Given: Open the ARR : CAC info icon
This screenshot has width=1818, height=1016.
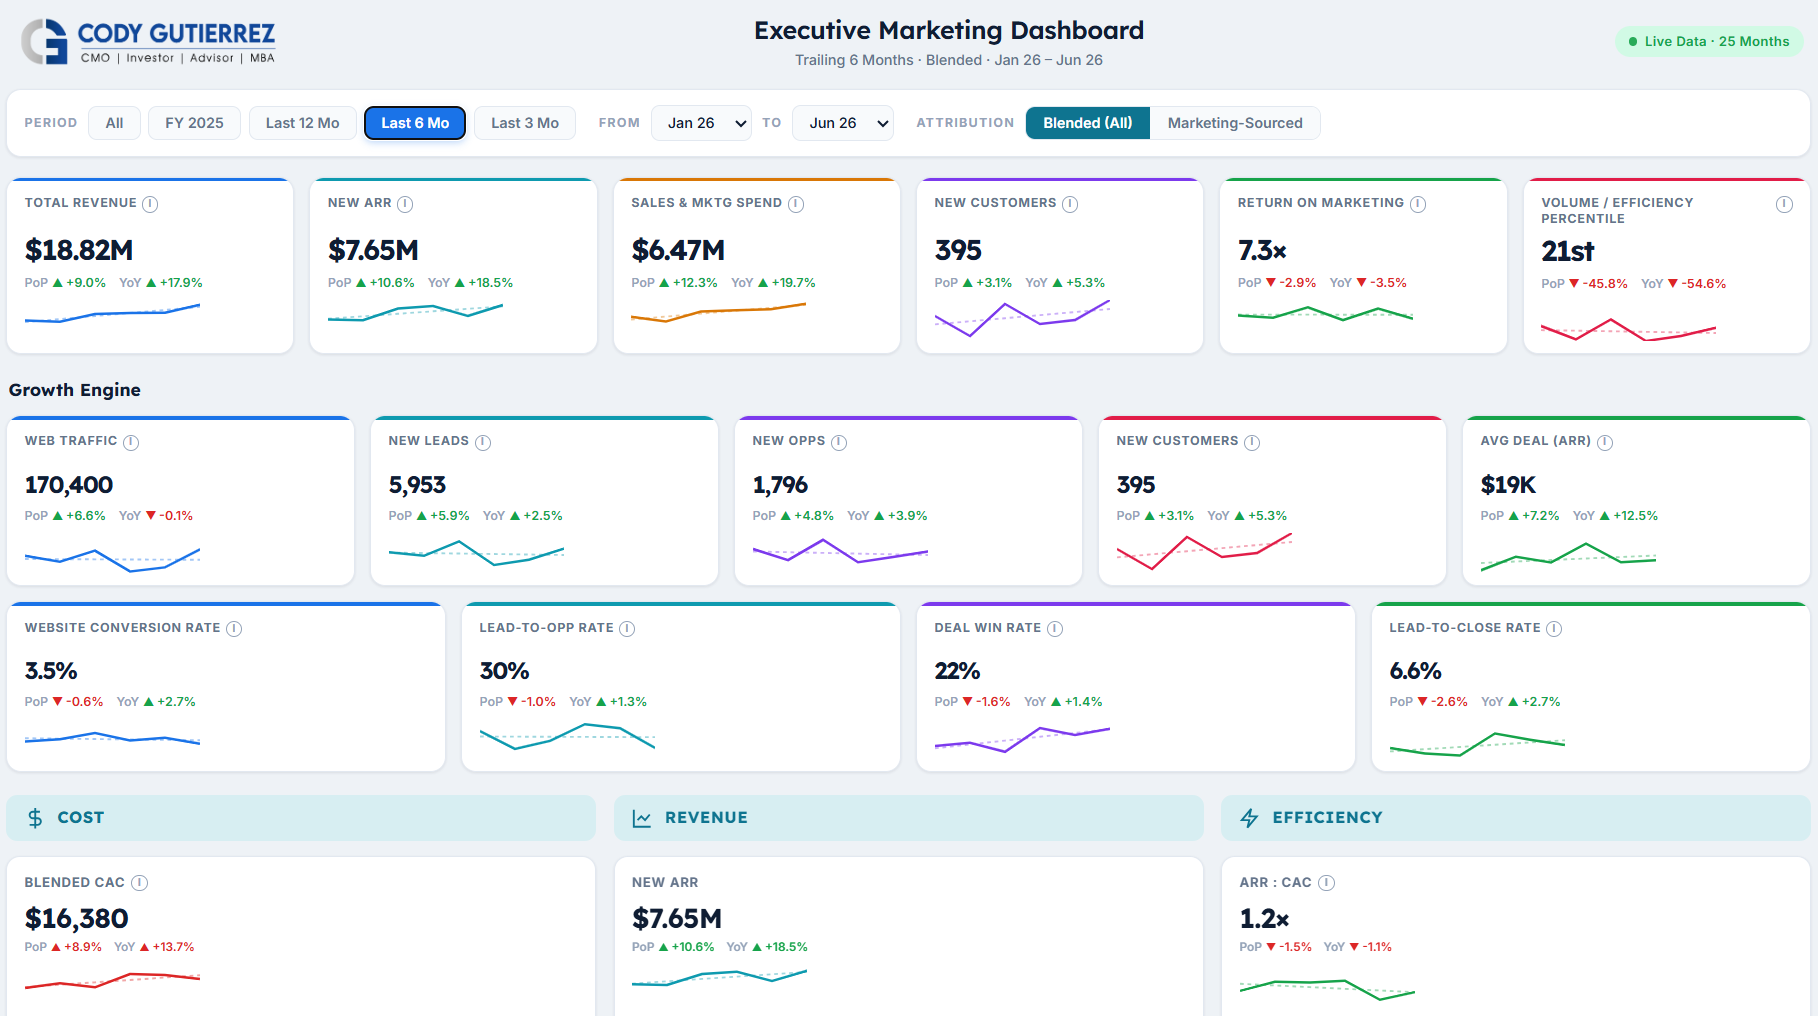Looking at the screenshot, I should pyautogui.click(x=1327, y=883).
